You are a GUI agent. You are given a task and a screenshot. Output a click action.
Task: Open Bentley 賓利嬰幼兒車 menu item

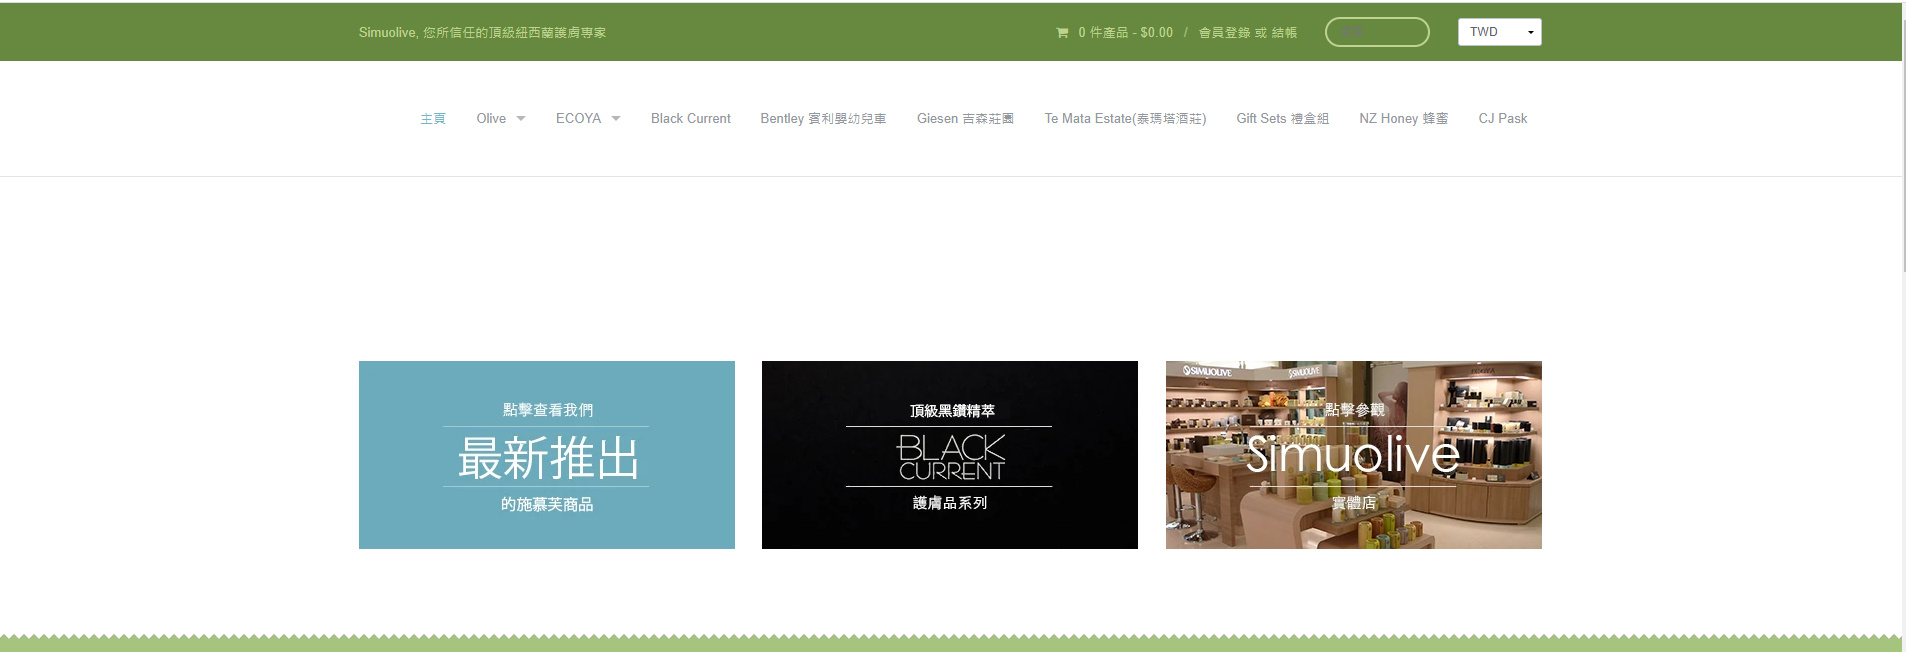click(x=823, y=118)
